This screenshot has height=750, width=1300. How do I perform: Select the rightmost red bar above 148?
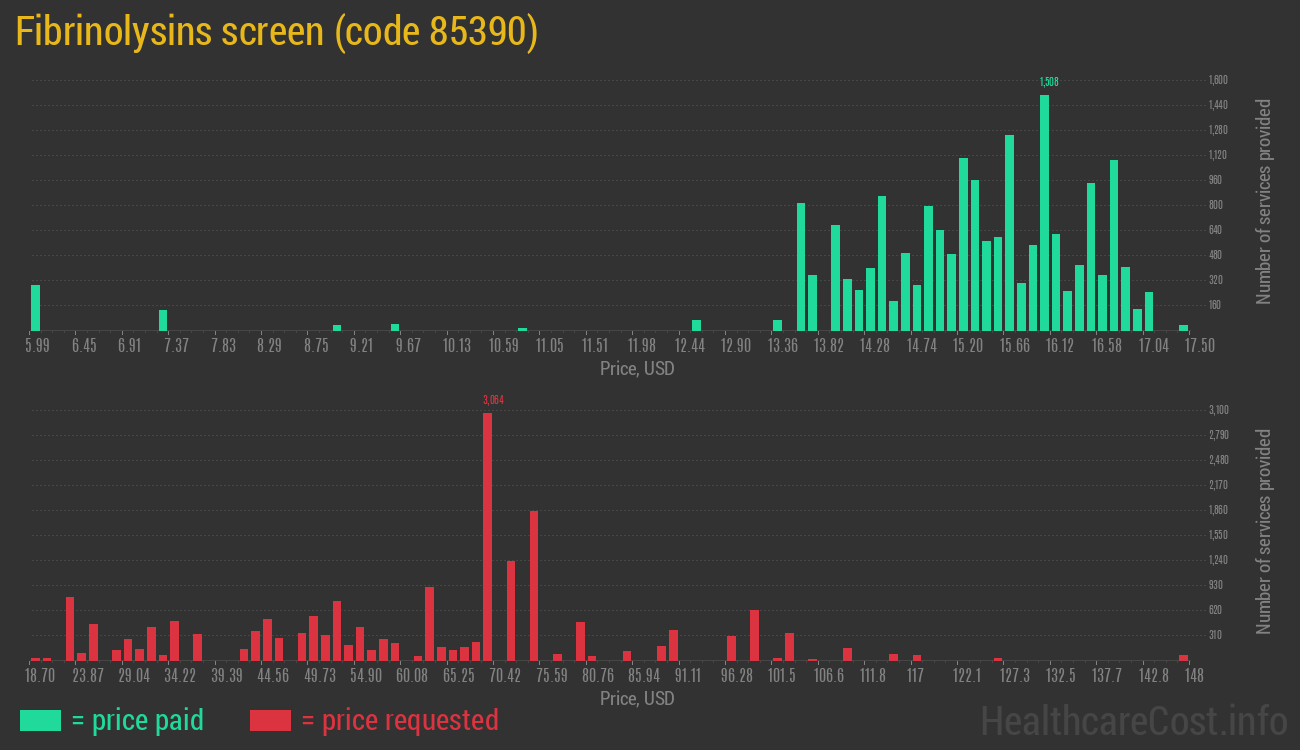pyautogui.click(x=1183, y=657)
